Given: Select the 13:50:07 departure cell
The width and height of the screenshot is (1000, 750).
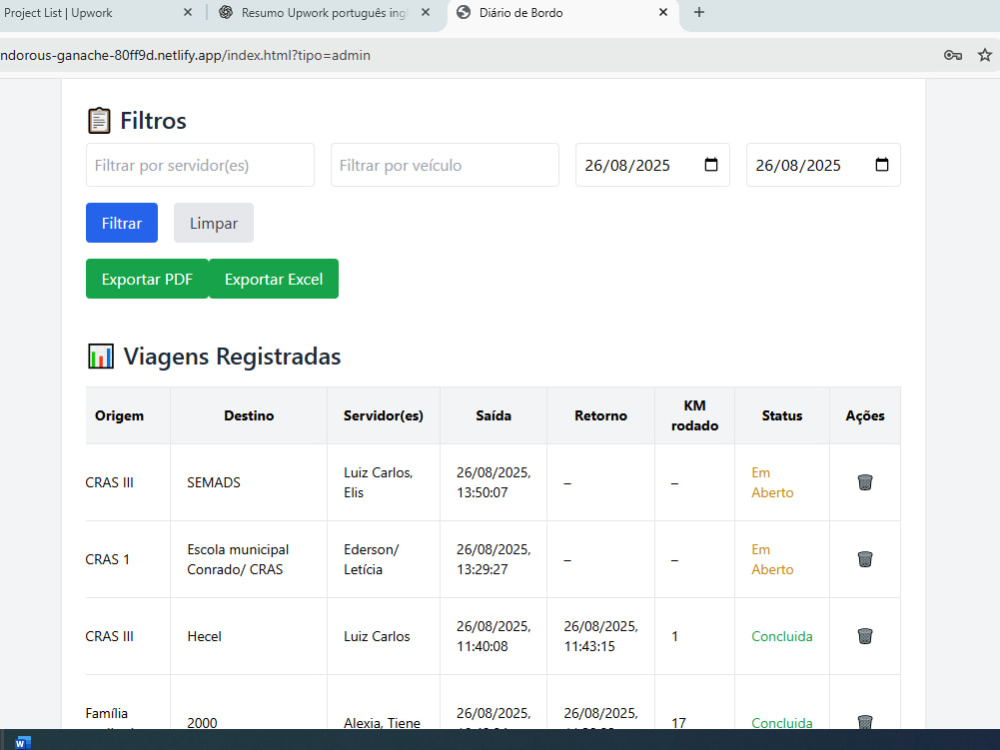Looking at the screenshot, I should [493, 483].
